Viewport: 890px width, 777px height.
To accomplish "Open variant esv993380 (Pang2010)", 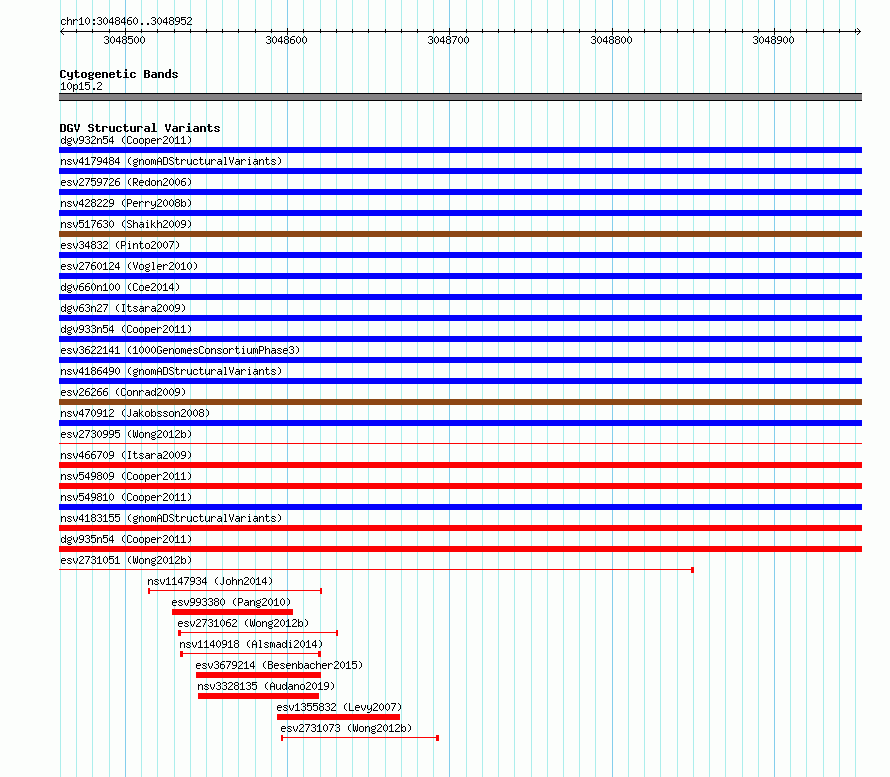I will (x=231, y=602).
